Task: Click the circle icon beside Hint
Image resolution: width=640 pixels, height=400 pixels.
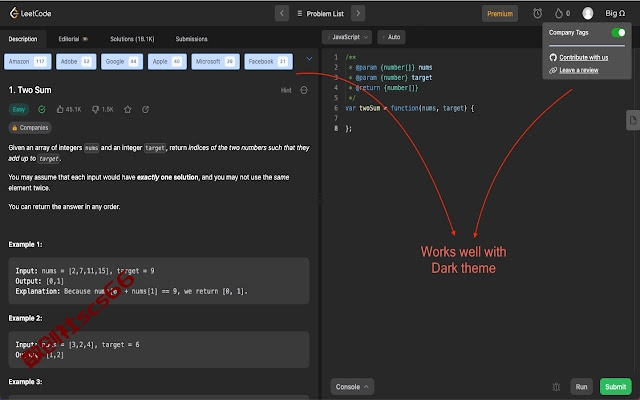Action: (304, 90)
